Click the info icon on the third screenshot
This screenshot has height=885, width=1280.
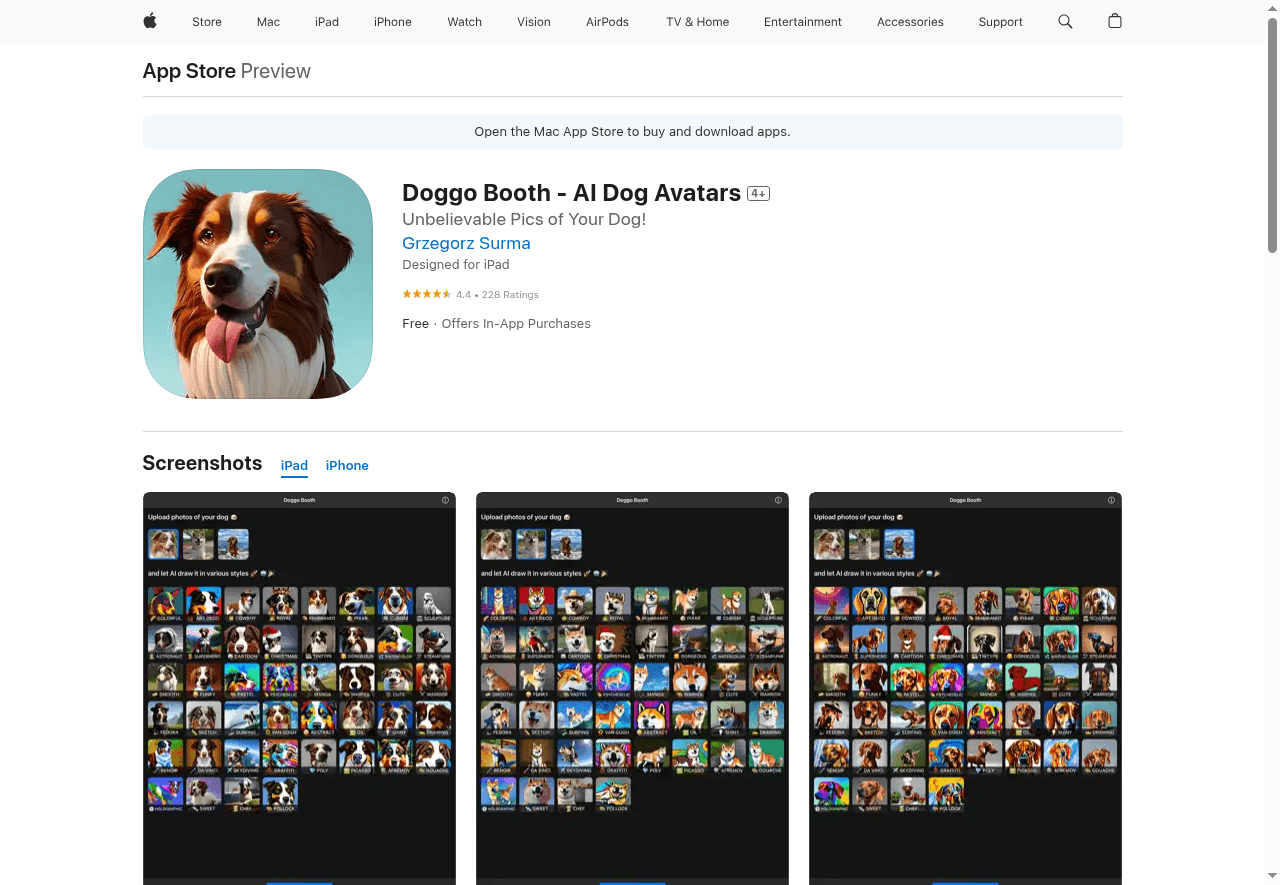tap(1110, 501)
